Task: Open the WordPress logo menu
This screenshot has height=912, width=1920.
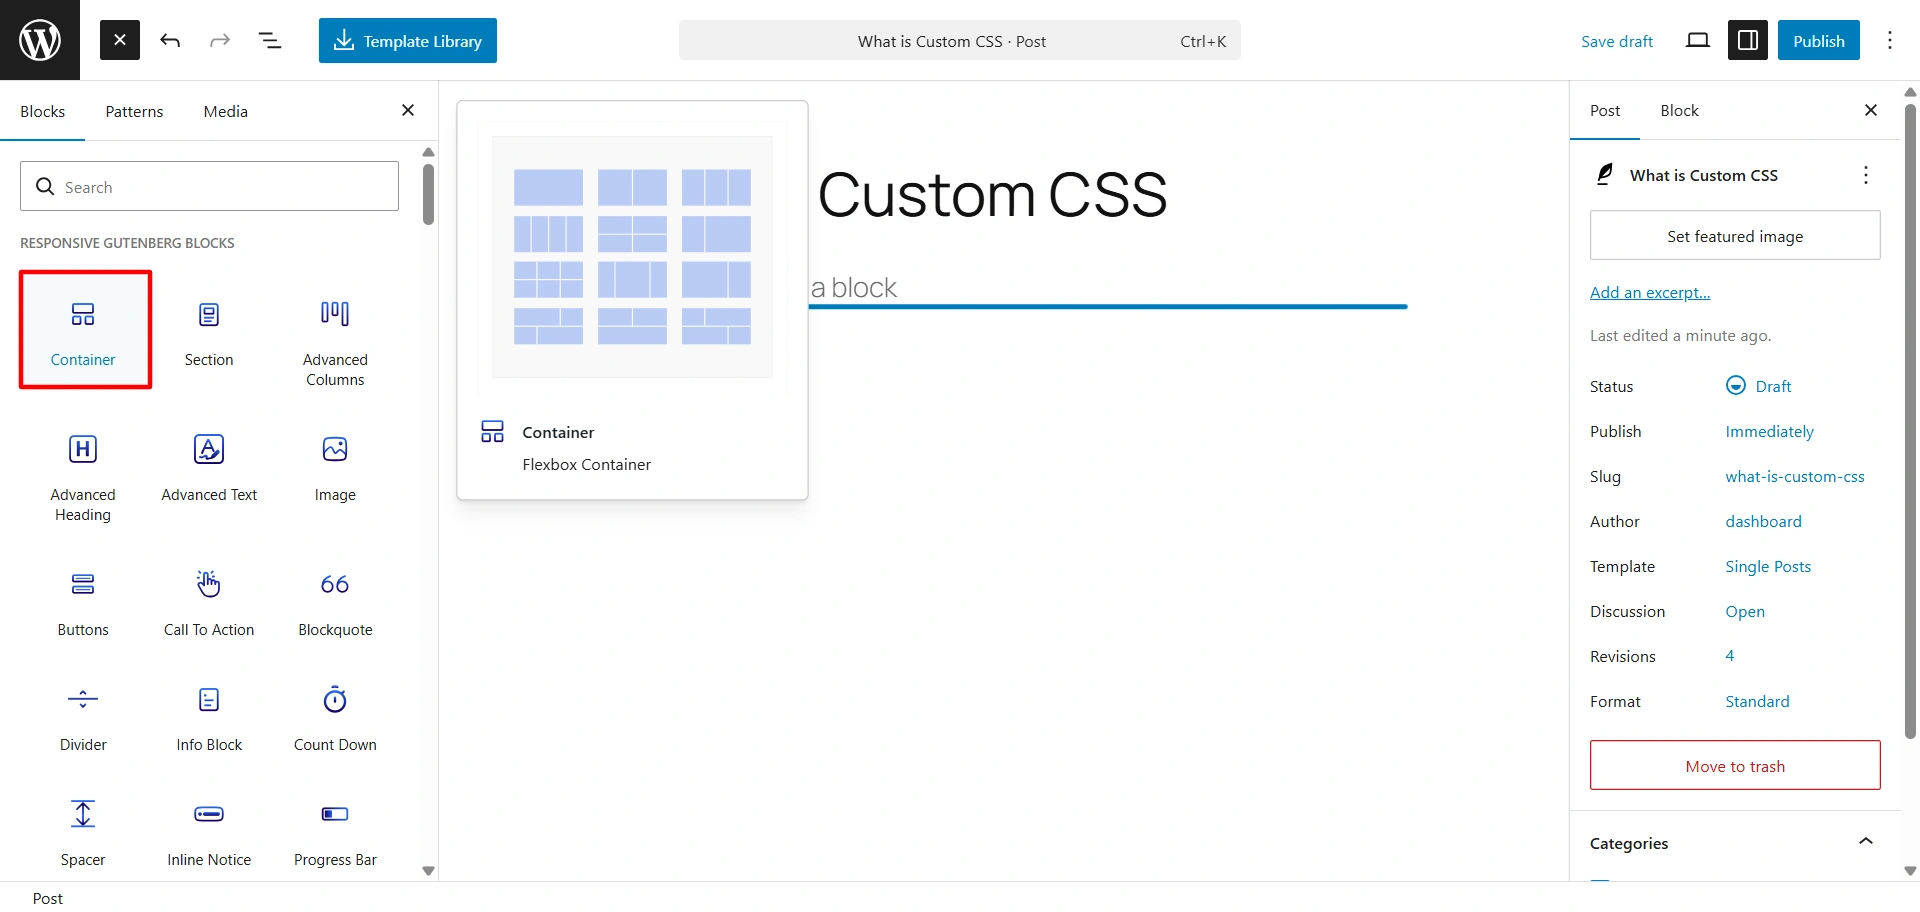Action: [x=40, y=40]
